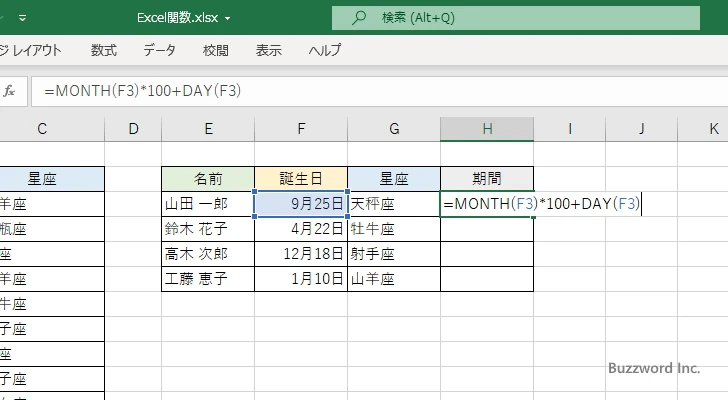
Task: Click the search magnifier icon
Action: [358, 18]
